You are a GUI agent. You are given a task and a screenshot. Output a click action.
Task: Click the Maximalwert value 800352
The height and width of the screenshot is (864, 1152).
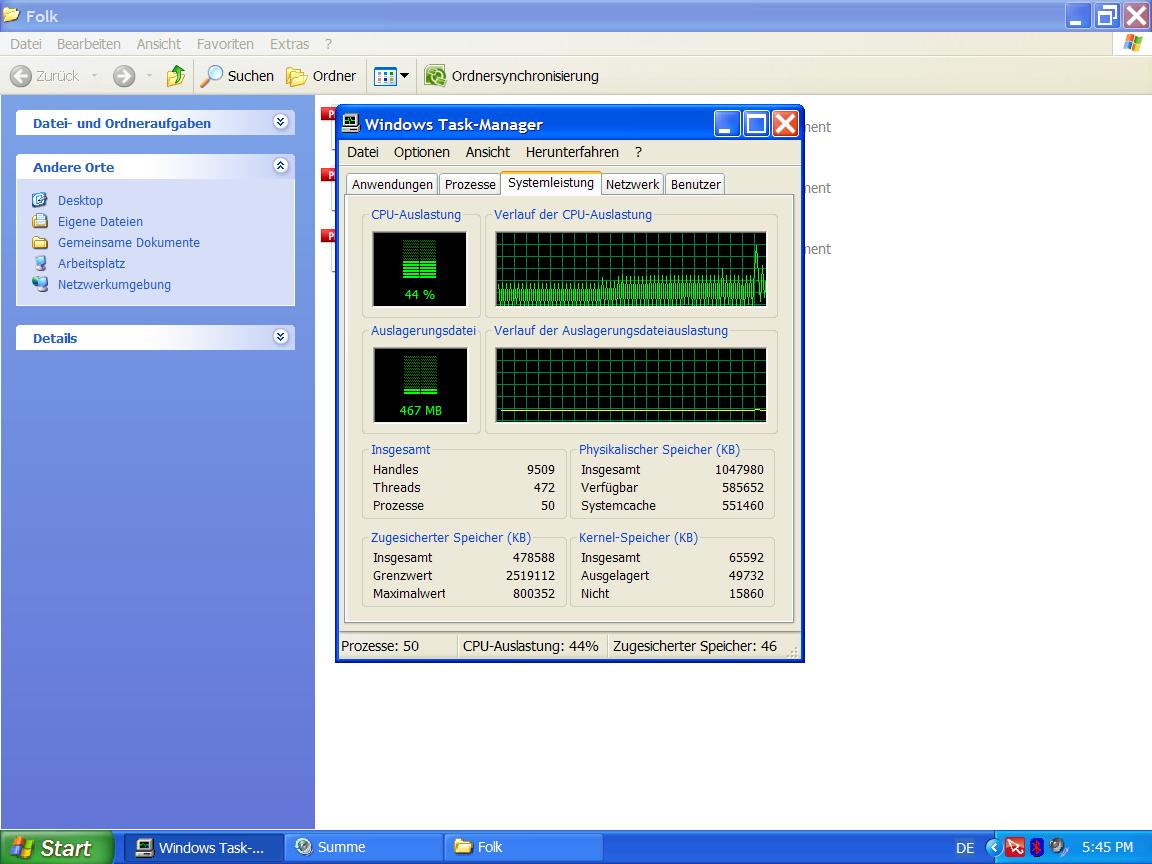tap(534, 594)
